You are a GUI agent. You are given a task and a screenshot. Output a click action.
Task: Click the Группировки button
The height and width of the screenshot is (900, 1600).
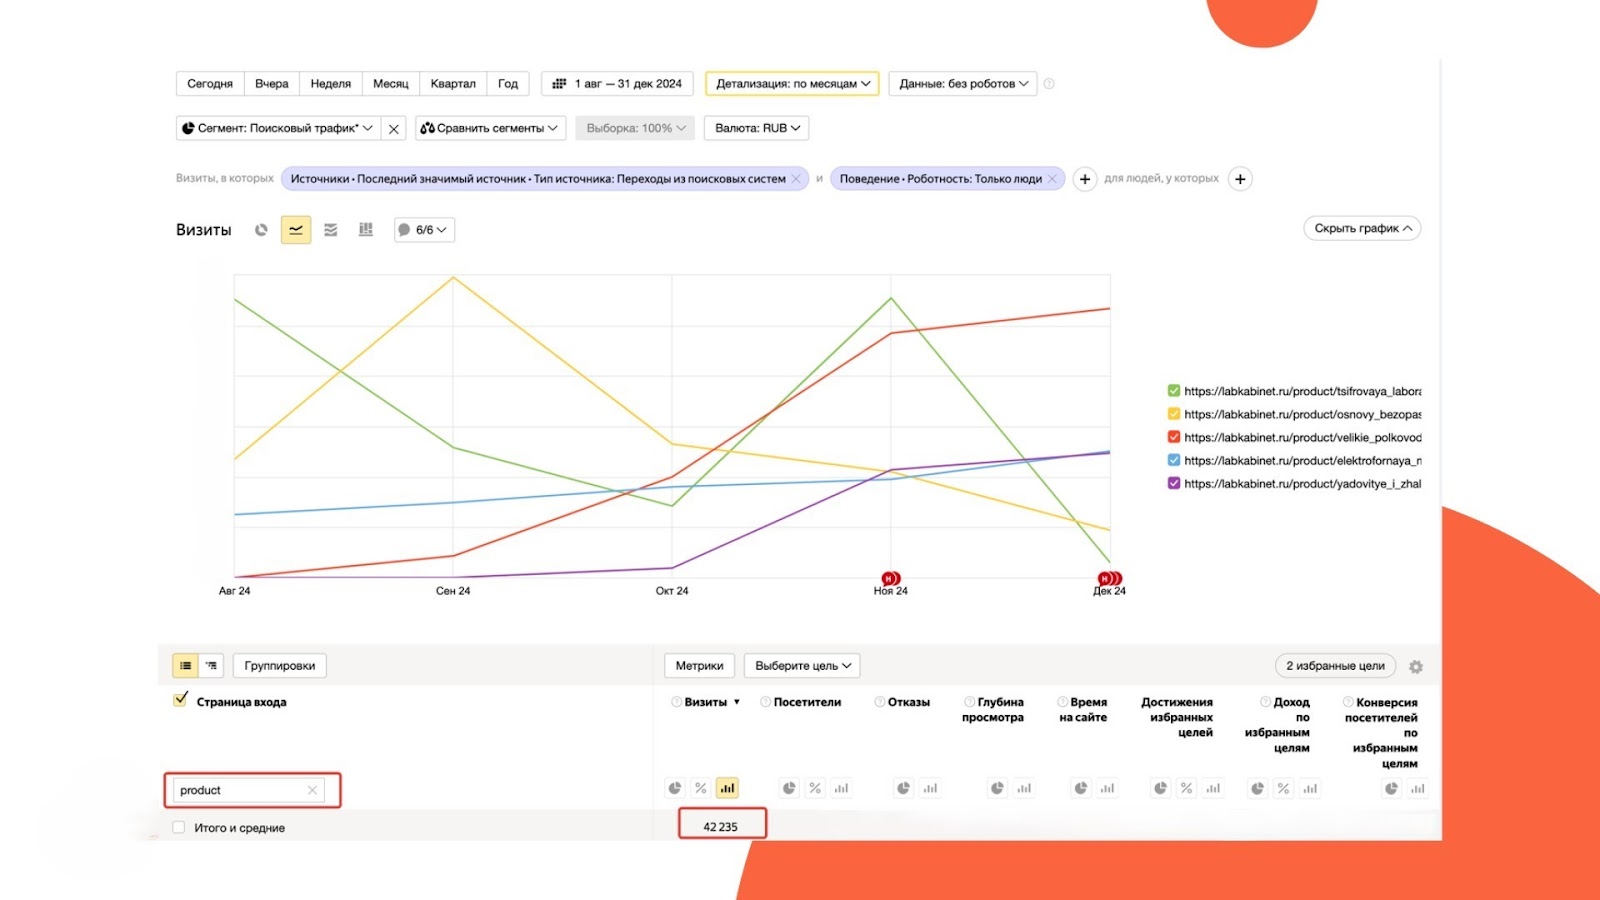279,666
